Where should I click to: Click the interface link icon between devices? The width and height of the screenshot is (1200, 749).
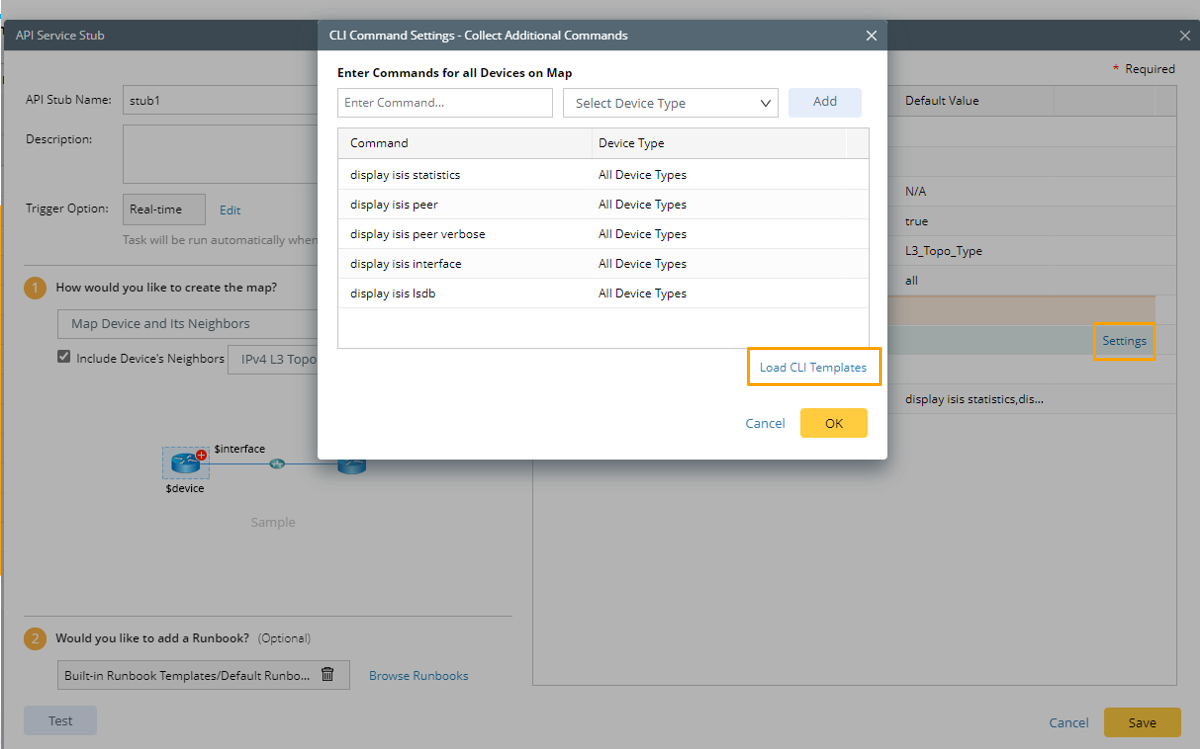point(277,463)
